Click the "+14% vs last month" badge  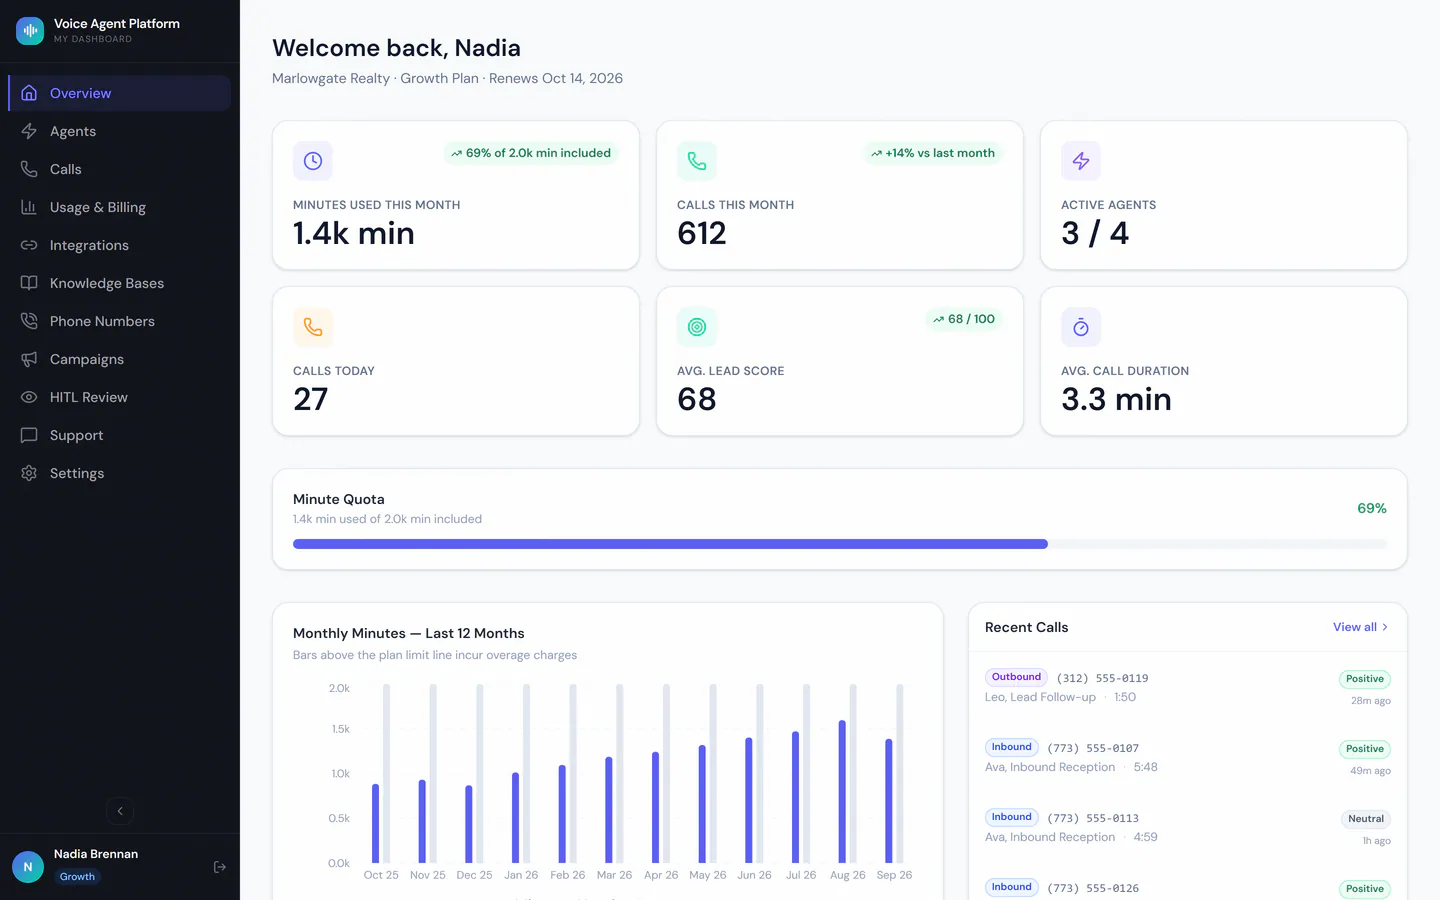[x=933, y=153]
